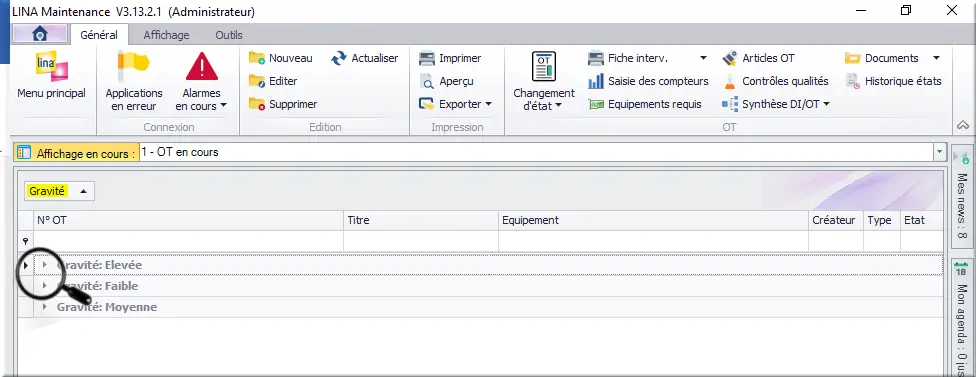Click the Changement d'état OT icon
This screenshot has height=377, width=976.
(x=543, y=67)
